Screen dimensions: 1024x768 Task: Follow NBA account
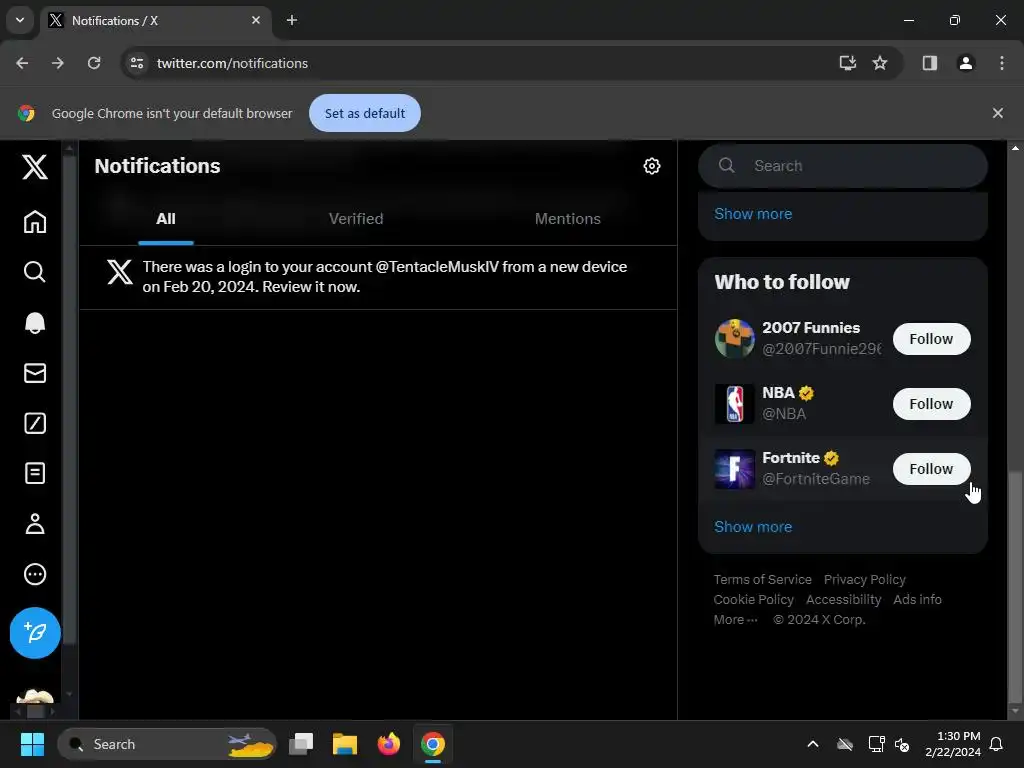click(931, 404)
